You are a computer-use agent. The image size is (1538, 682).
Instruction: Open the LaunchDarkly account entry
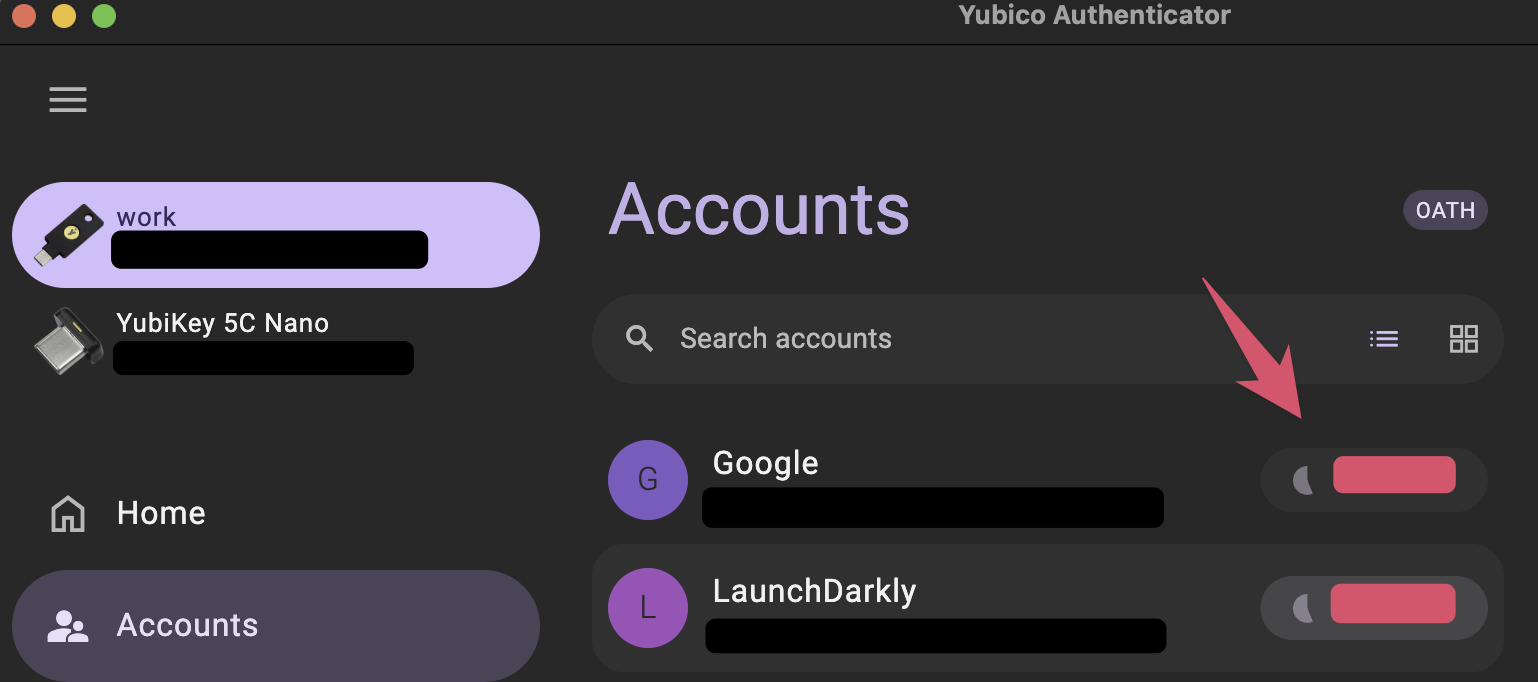pos(1048,608)
